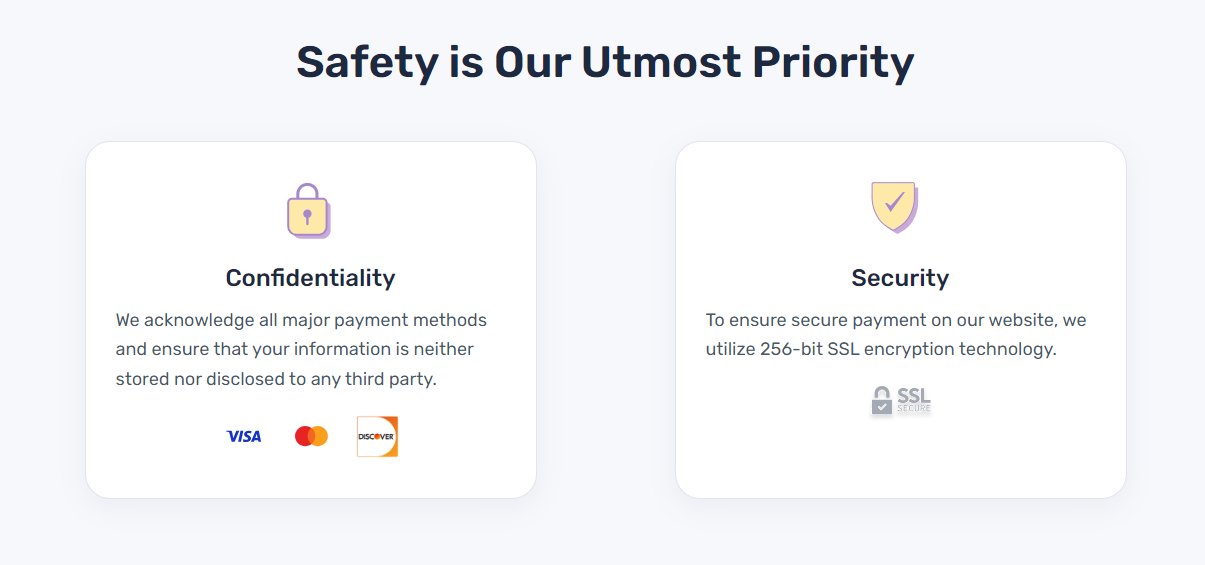Click the text "utilize 256-bit SSL encryption technology"
This screenshot has height=565, width=1205.
tap(881, 349)
